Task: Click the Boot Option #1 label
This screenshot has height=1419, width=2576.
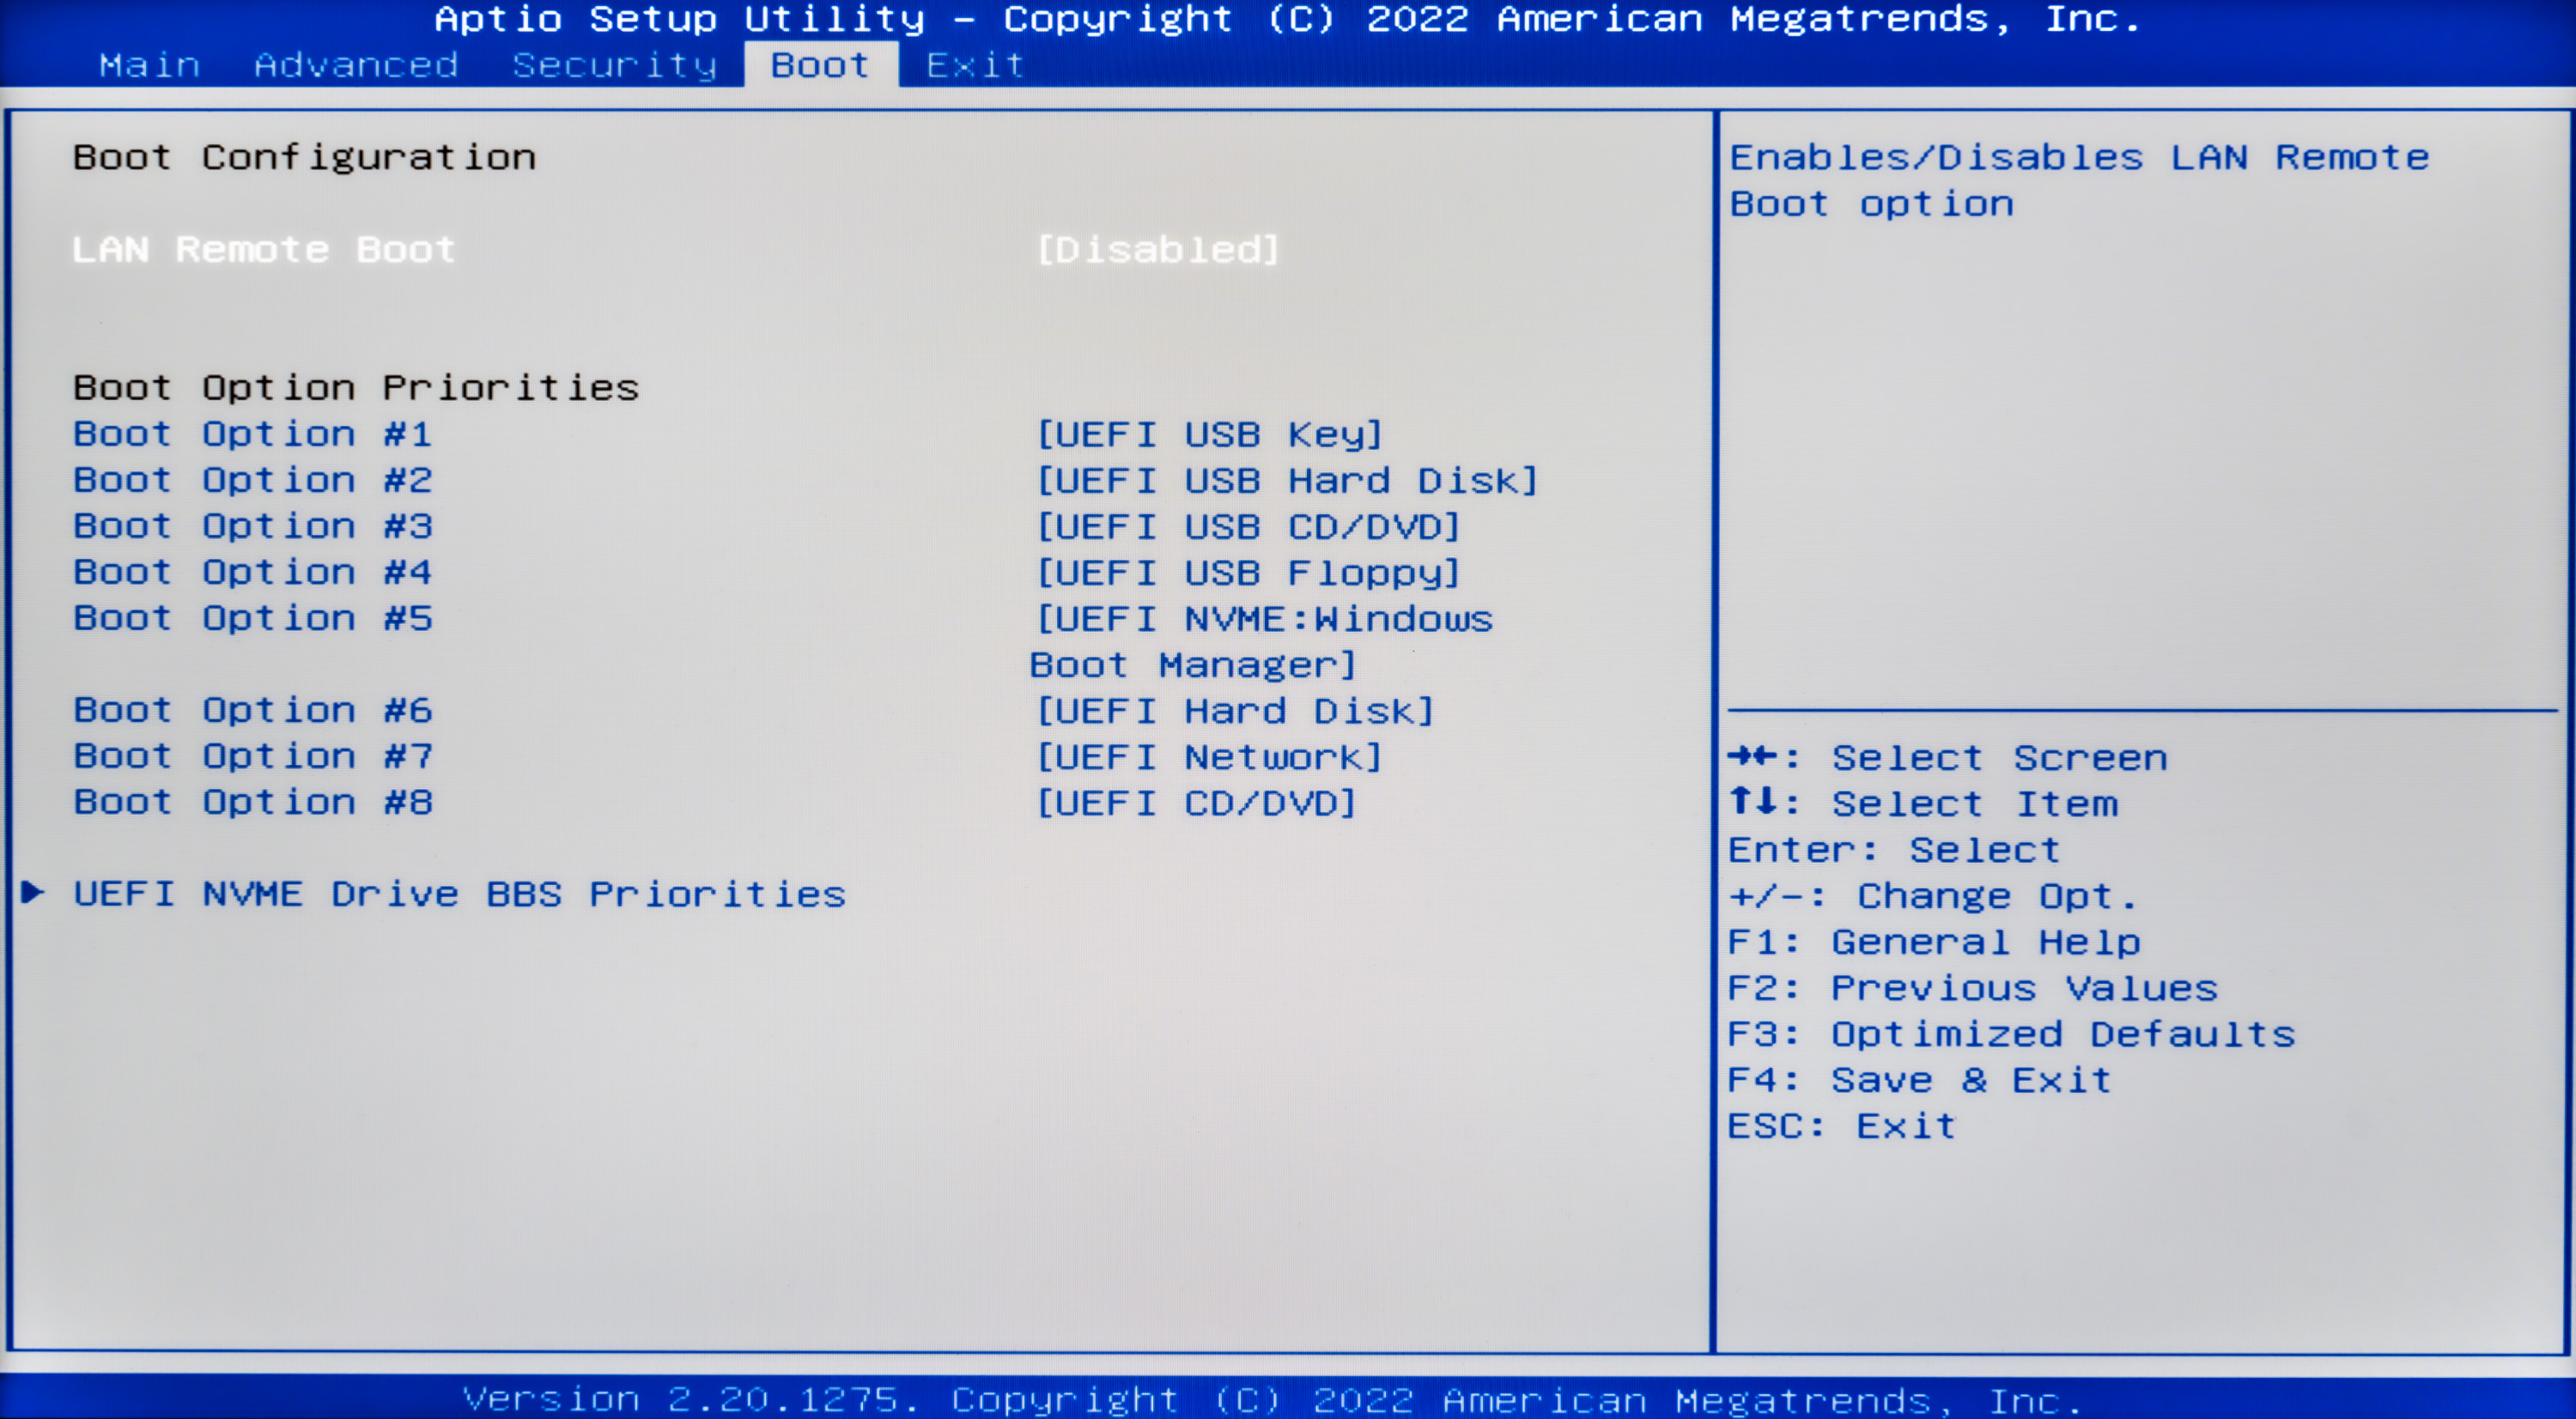Action: coord(252,434)
